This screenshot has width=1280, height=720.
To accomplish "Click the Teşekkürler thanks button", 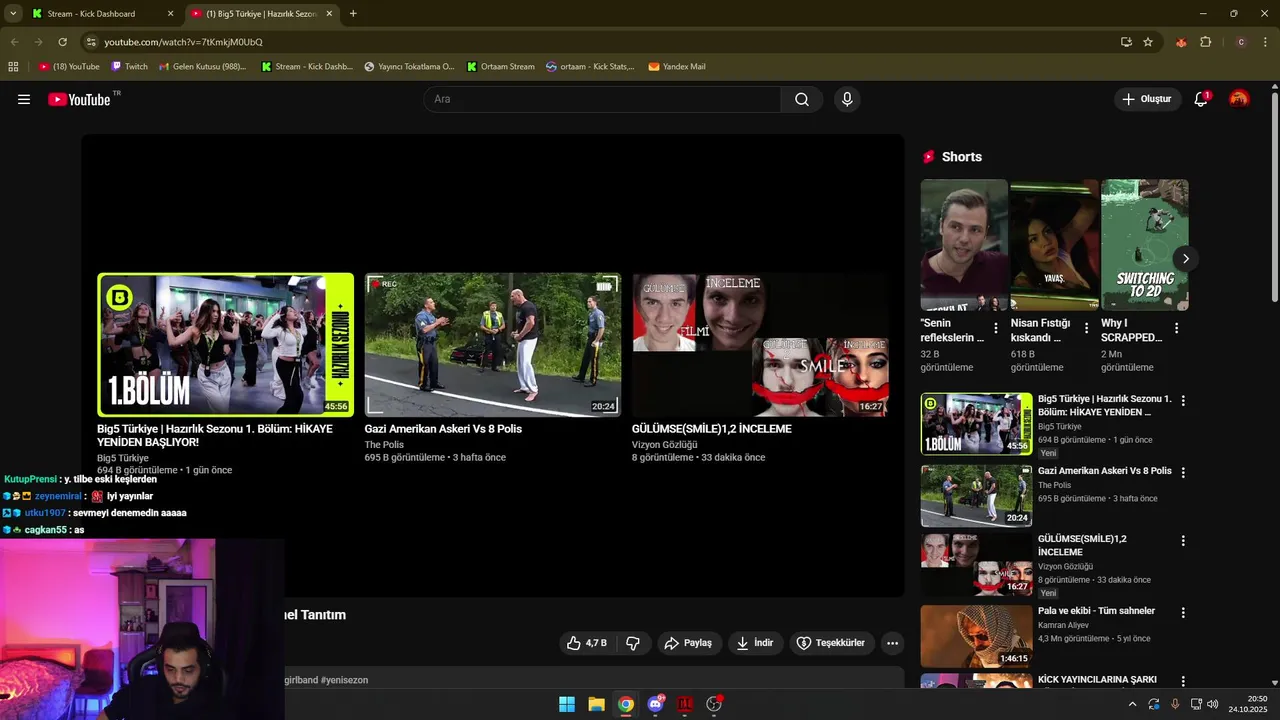I will click(x=832, y=643).
